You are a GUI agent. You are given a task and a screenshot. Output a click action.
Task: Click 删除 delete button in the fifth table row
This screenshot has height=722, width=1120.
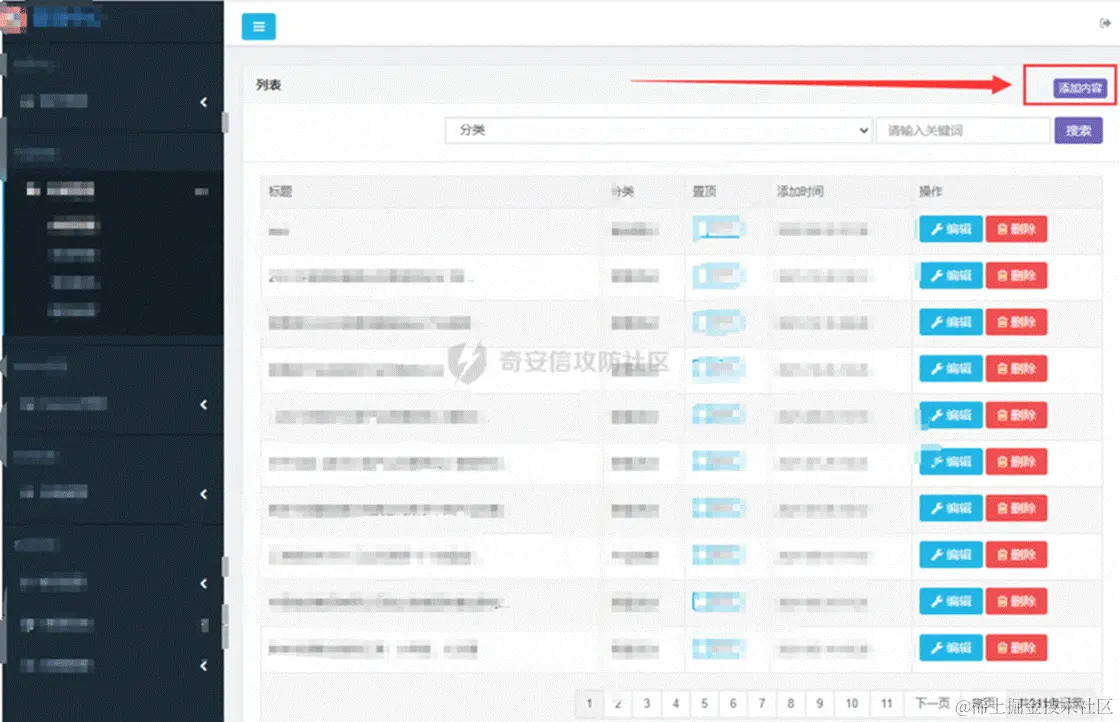(1016, 415)
